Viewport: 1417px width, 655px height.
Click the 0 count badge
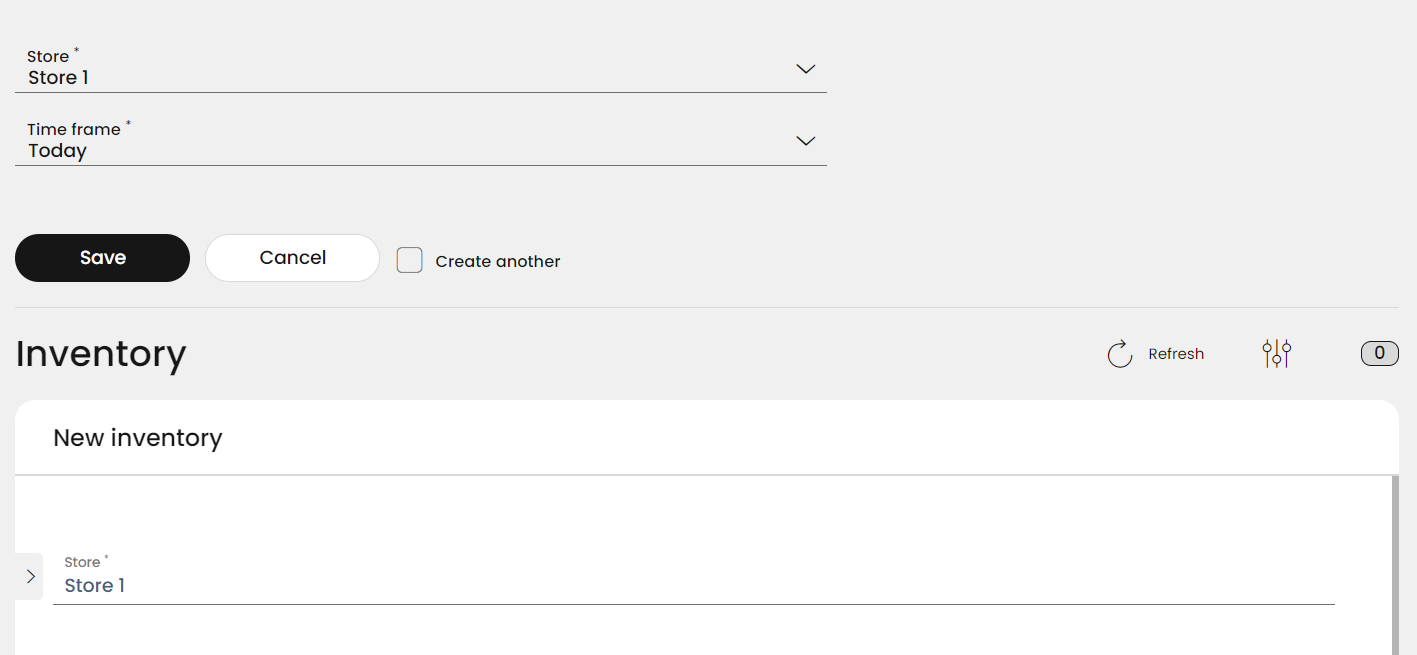1380,353
